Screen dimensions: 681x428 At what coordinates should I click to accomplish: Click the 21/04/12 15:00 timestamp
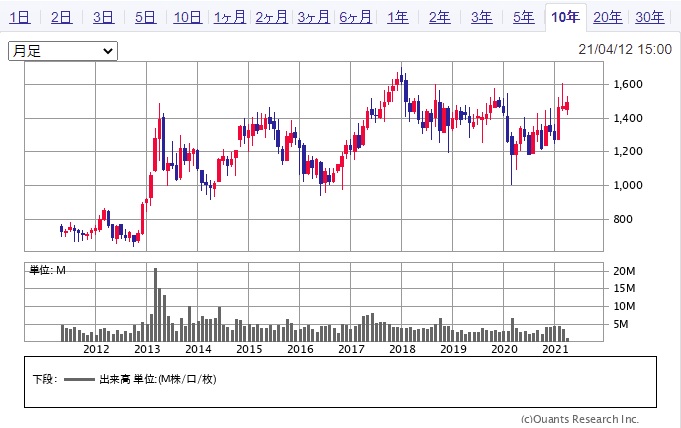point(625,50)
